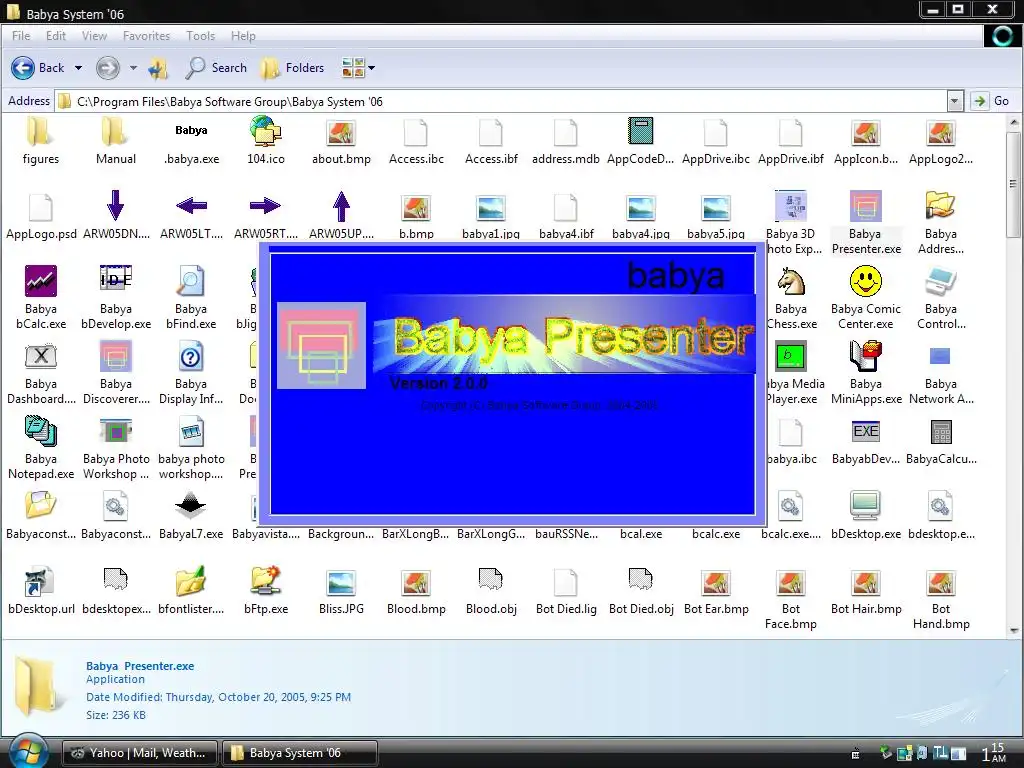Open the figures folder
The height and width of the screenshot is (768, 1024).
[x=40, y=133]
